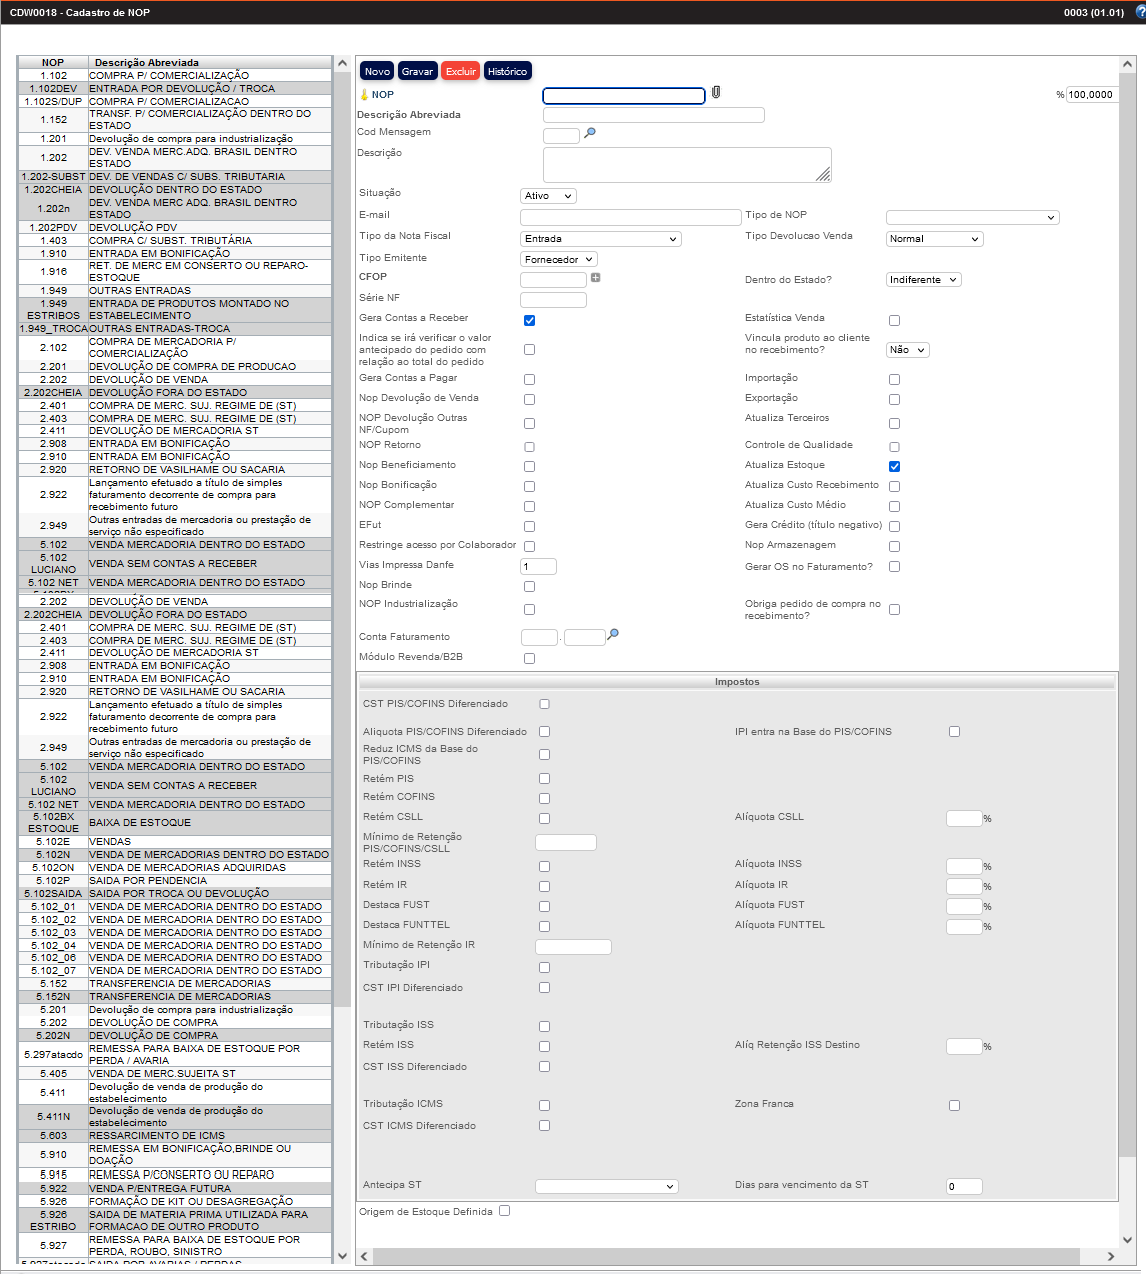The image size is (1146, 1280).
Task: Enable the Retém PIS checkbox
Action: tap(544, 778)
